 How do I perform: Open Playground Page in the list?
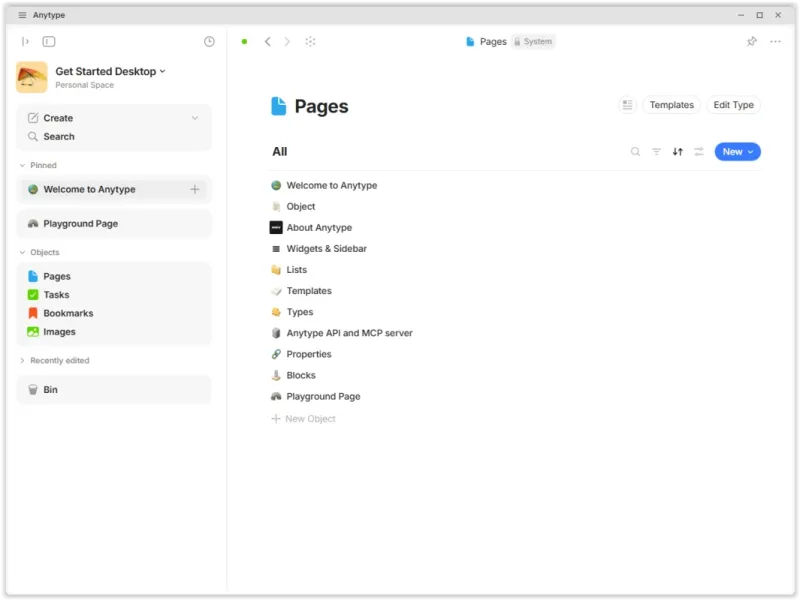323,396
